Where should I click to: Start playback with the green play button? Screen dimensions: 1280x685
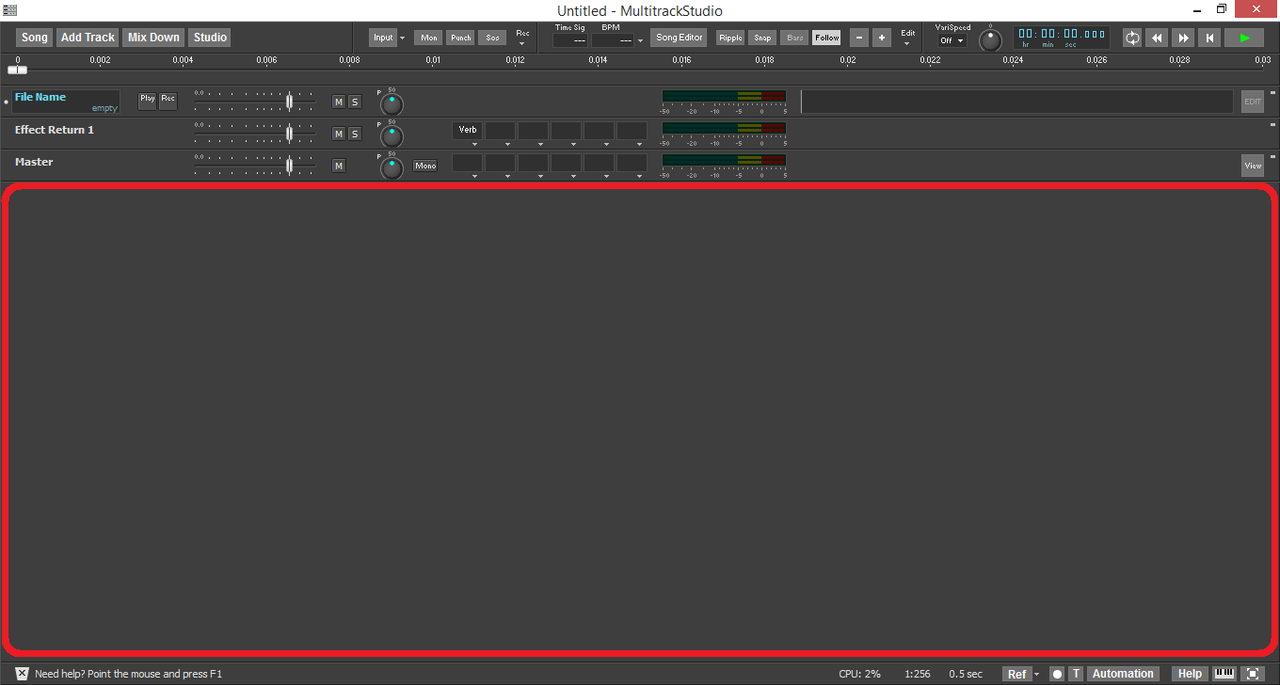(1244, 38)
